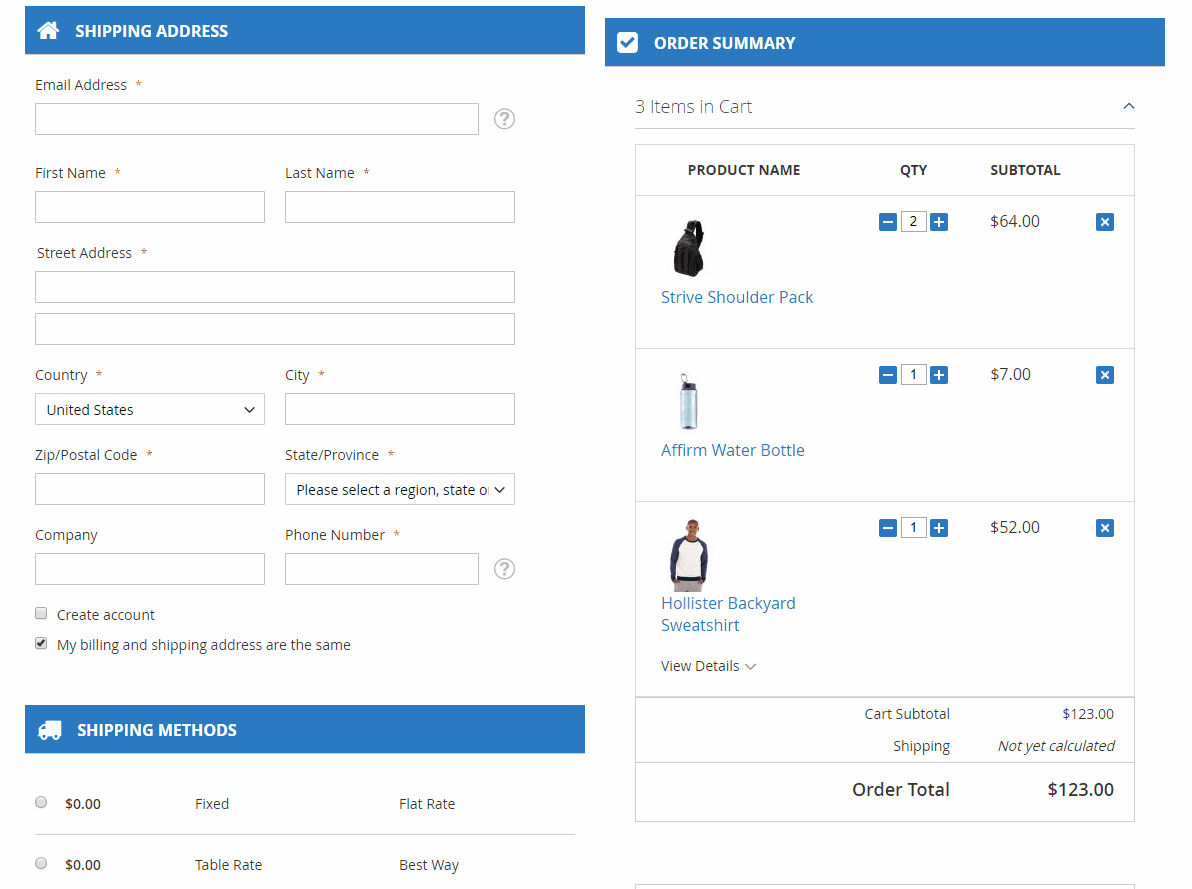Collapse the 3 Items in Cart section
The height and width of the screenshot is (889, 1192).
1128,107
